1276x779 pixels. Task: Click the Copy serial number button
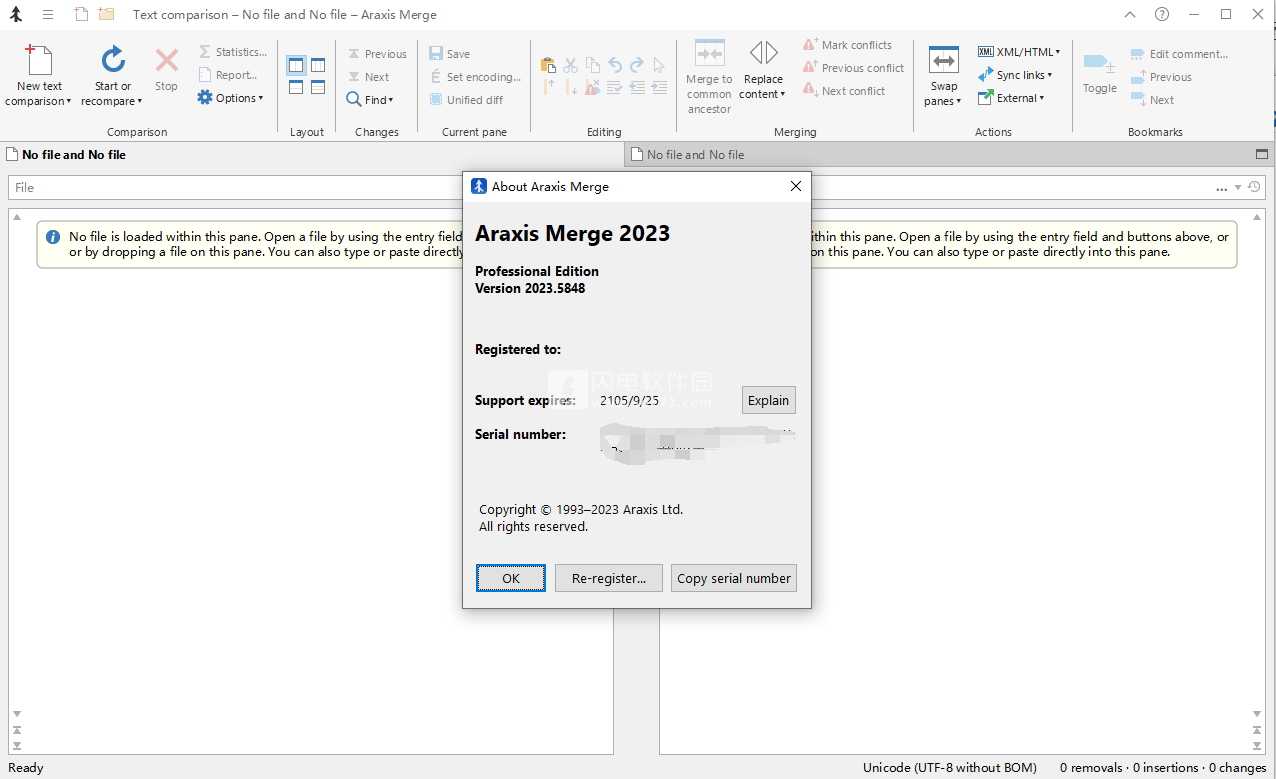[x=734, y=578]
